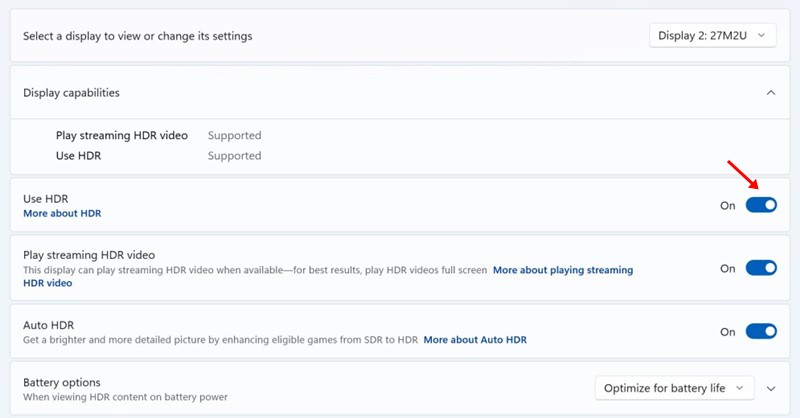Viewport: 800px width, 418px height.
Task: Select the Play streaming HDR video Supported row
Action: (158, 135)
